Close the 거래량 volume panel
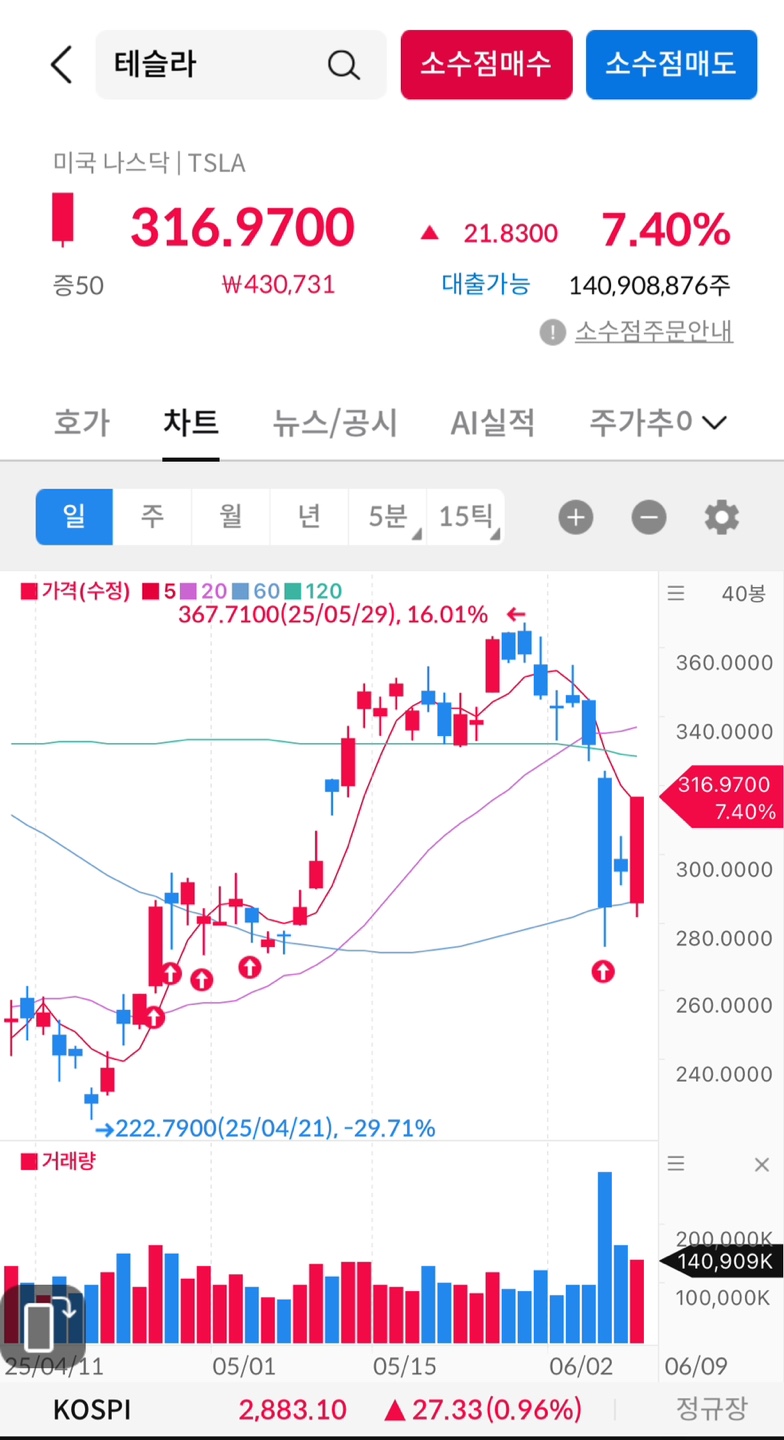The height and width of the screenshot is (1440, 784). (x=762, y=1164)
